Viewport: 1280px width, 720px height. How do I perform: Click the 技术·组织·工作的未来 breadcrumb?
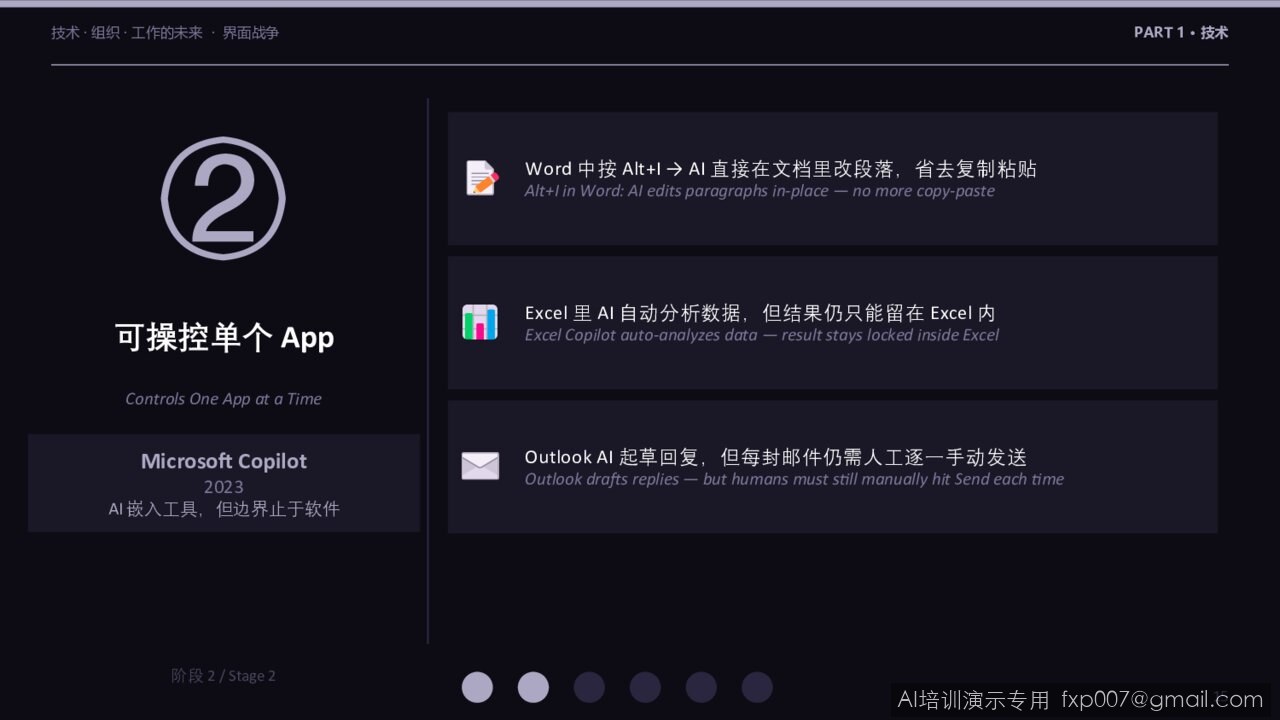point(127,32)
